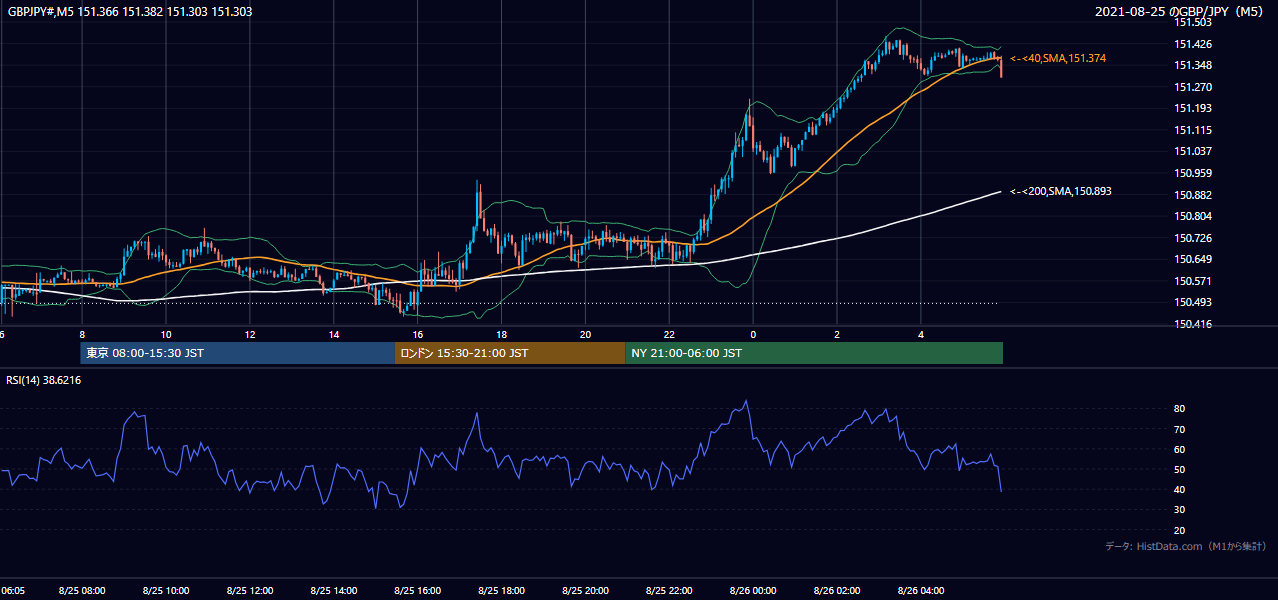Click the 8/26 00:00 date label
This screenshot has width=1278, height=600.
tap(753, 591)
